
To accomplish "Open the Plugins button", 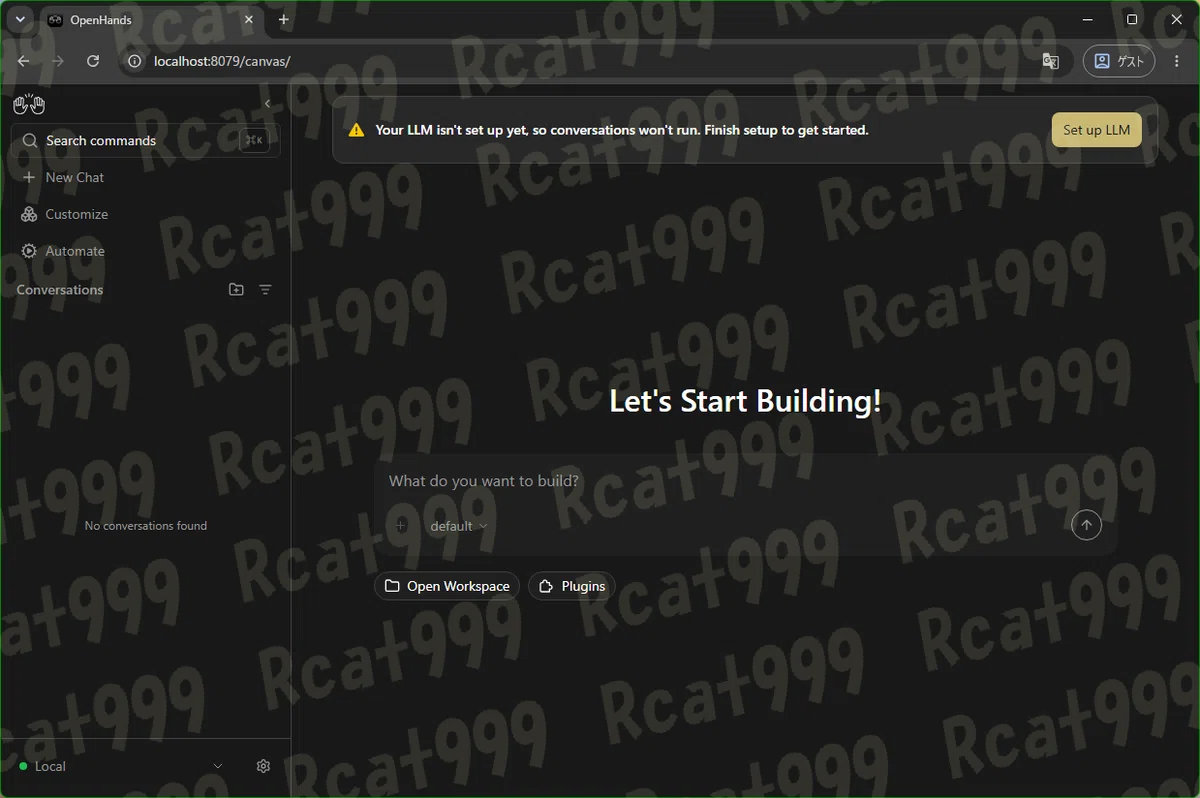I will (x=572, y=586).
